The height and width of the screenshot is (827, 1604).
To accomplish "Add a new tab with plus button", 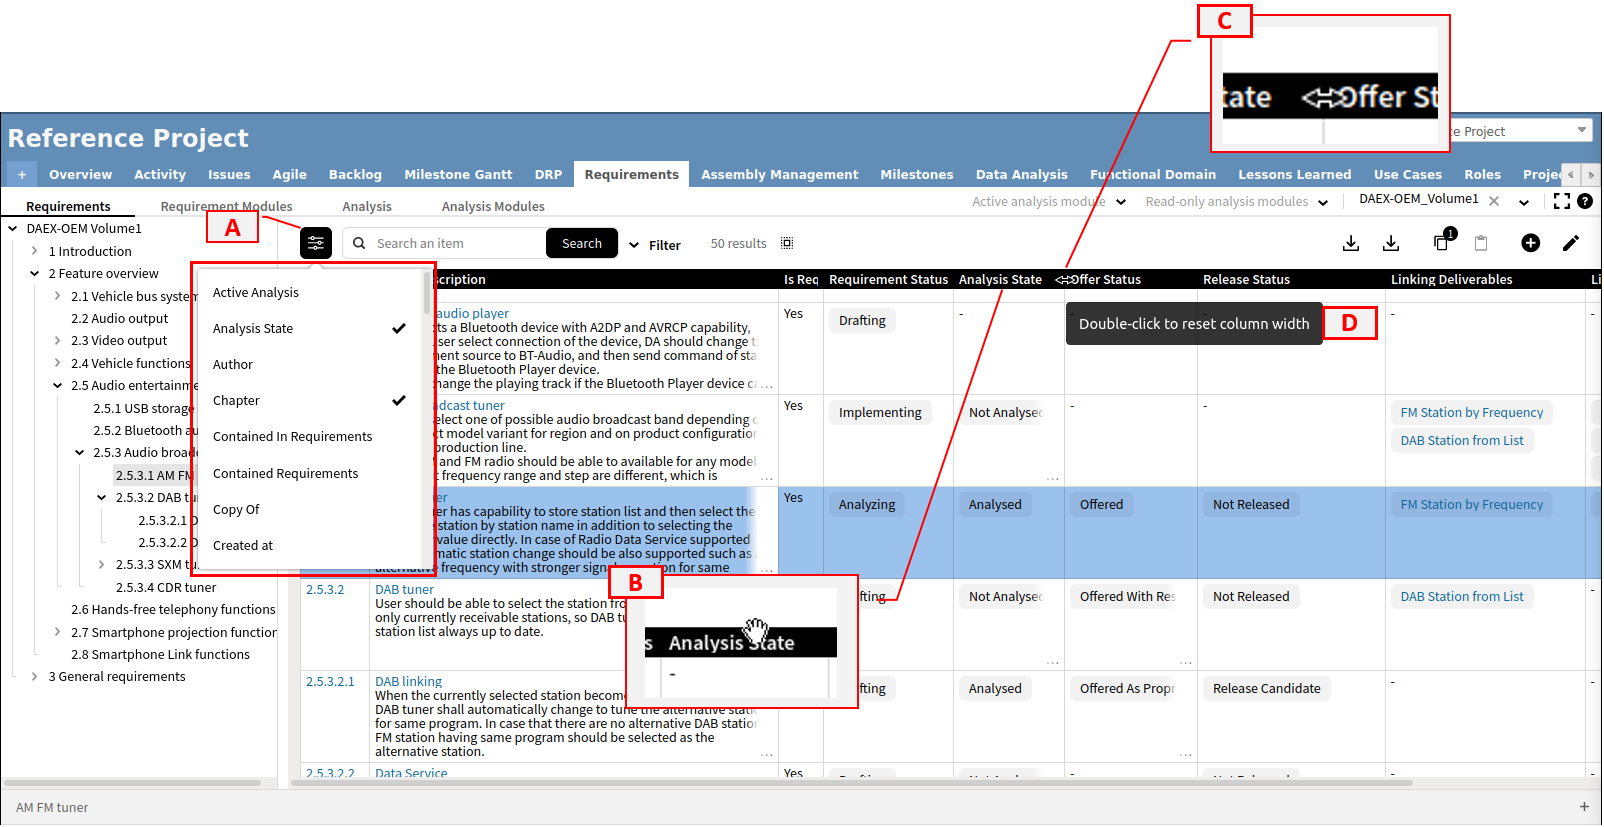I will [22, 174].
